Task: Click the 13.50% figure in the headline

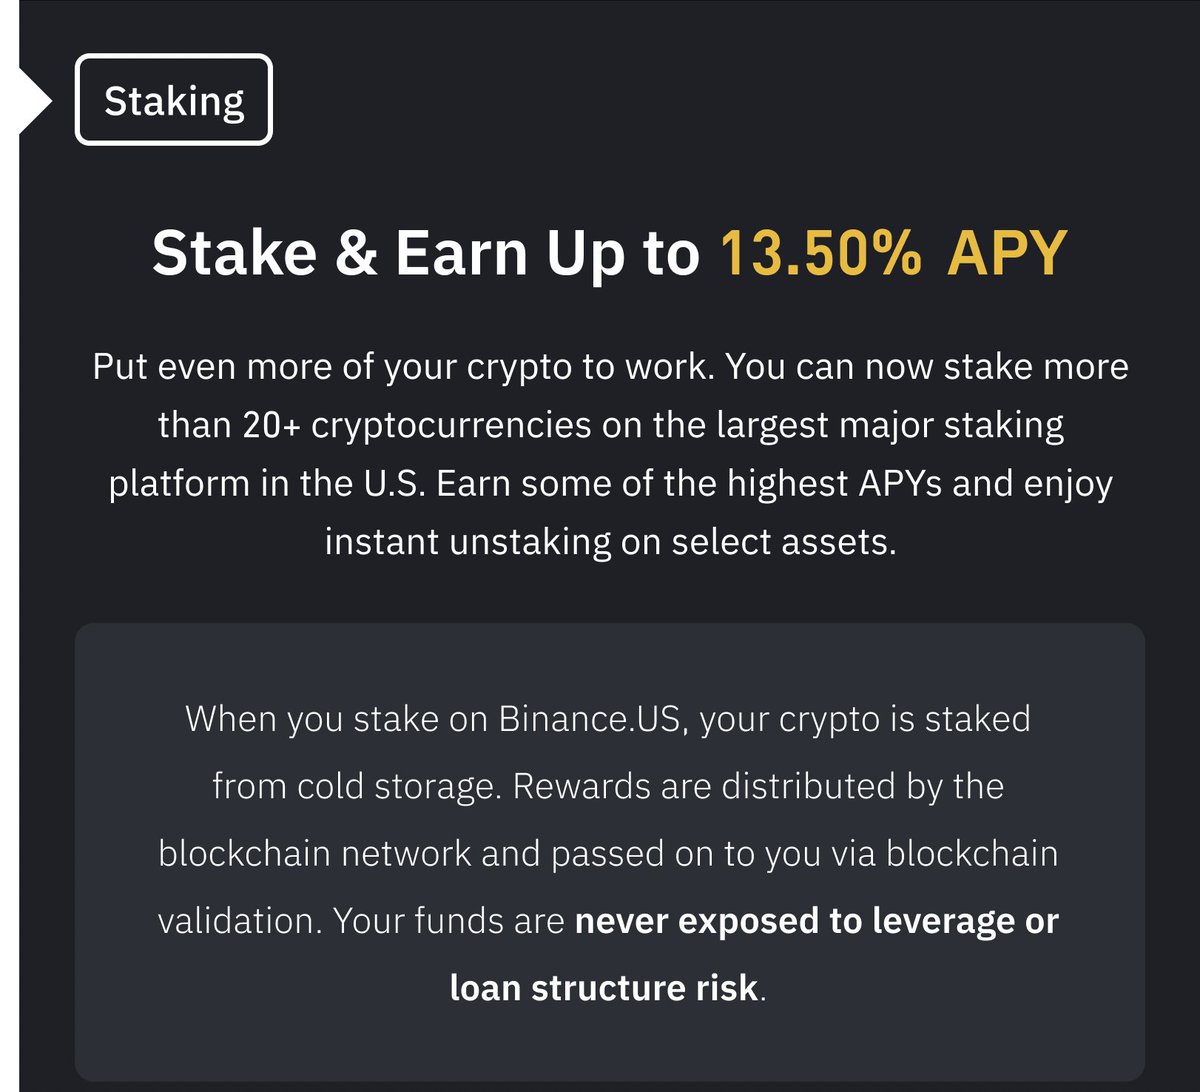Action: [821, 253]
